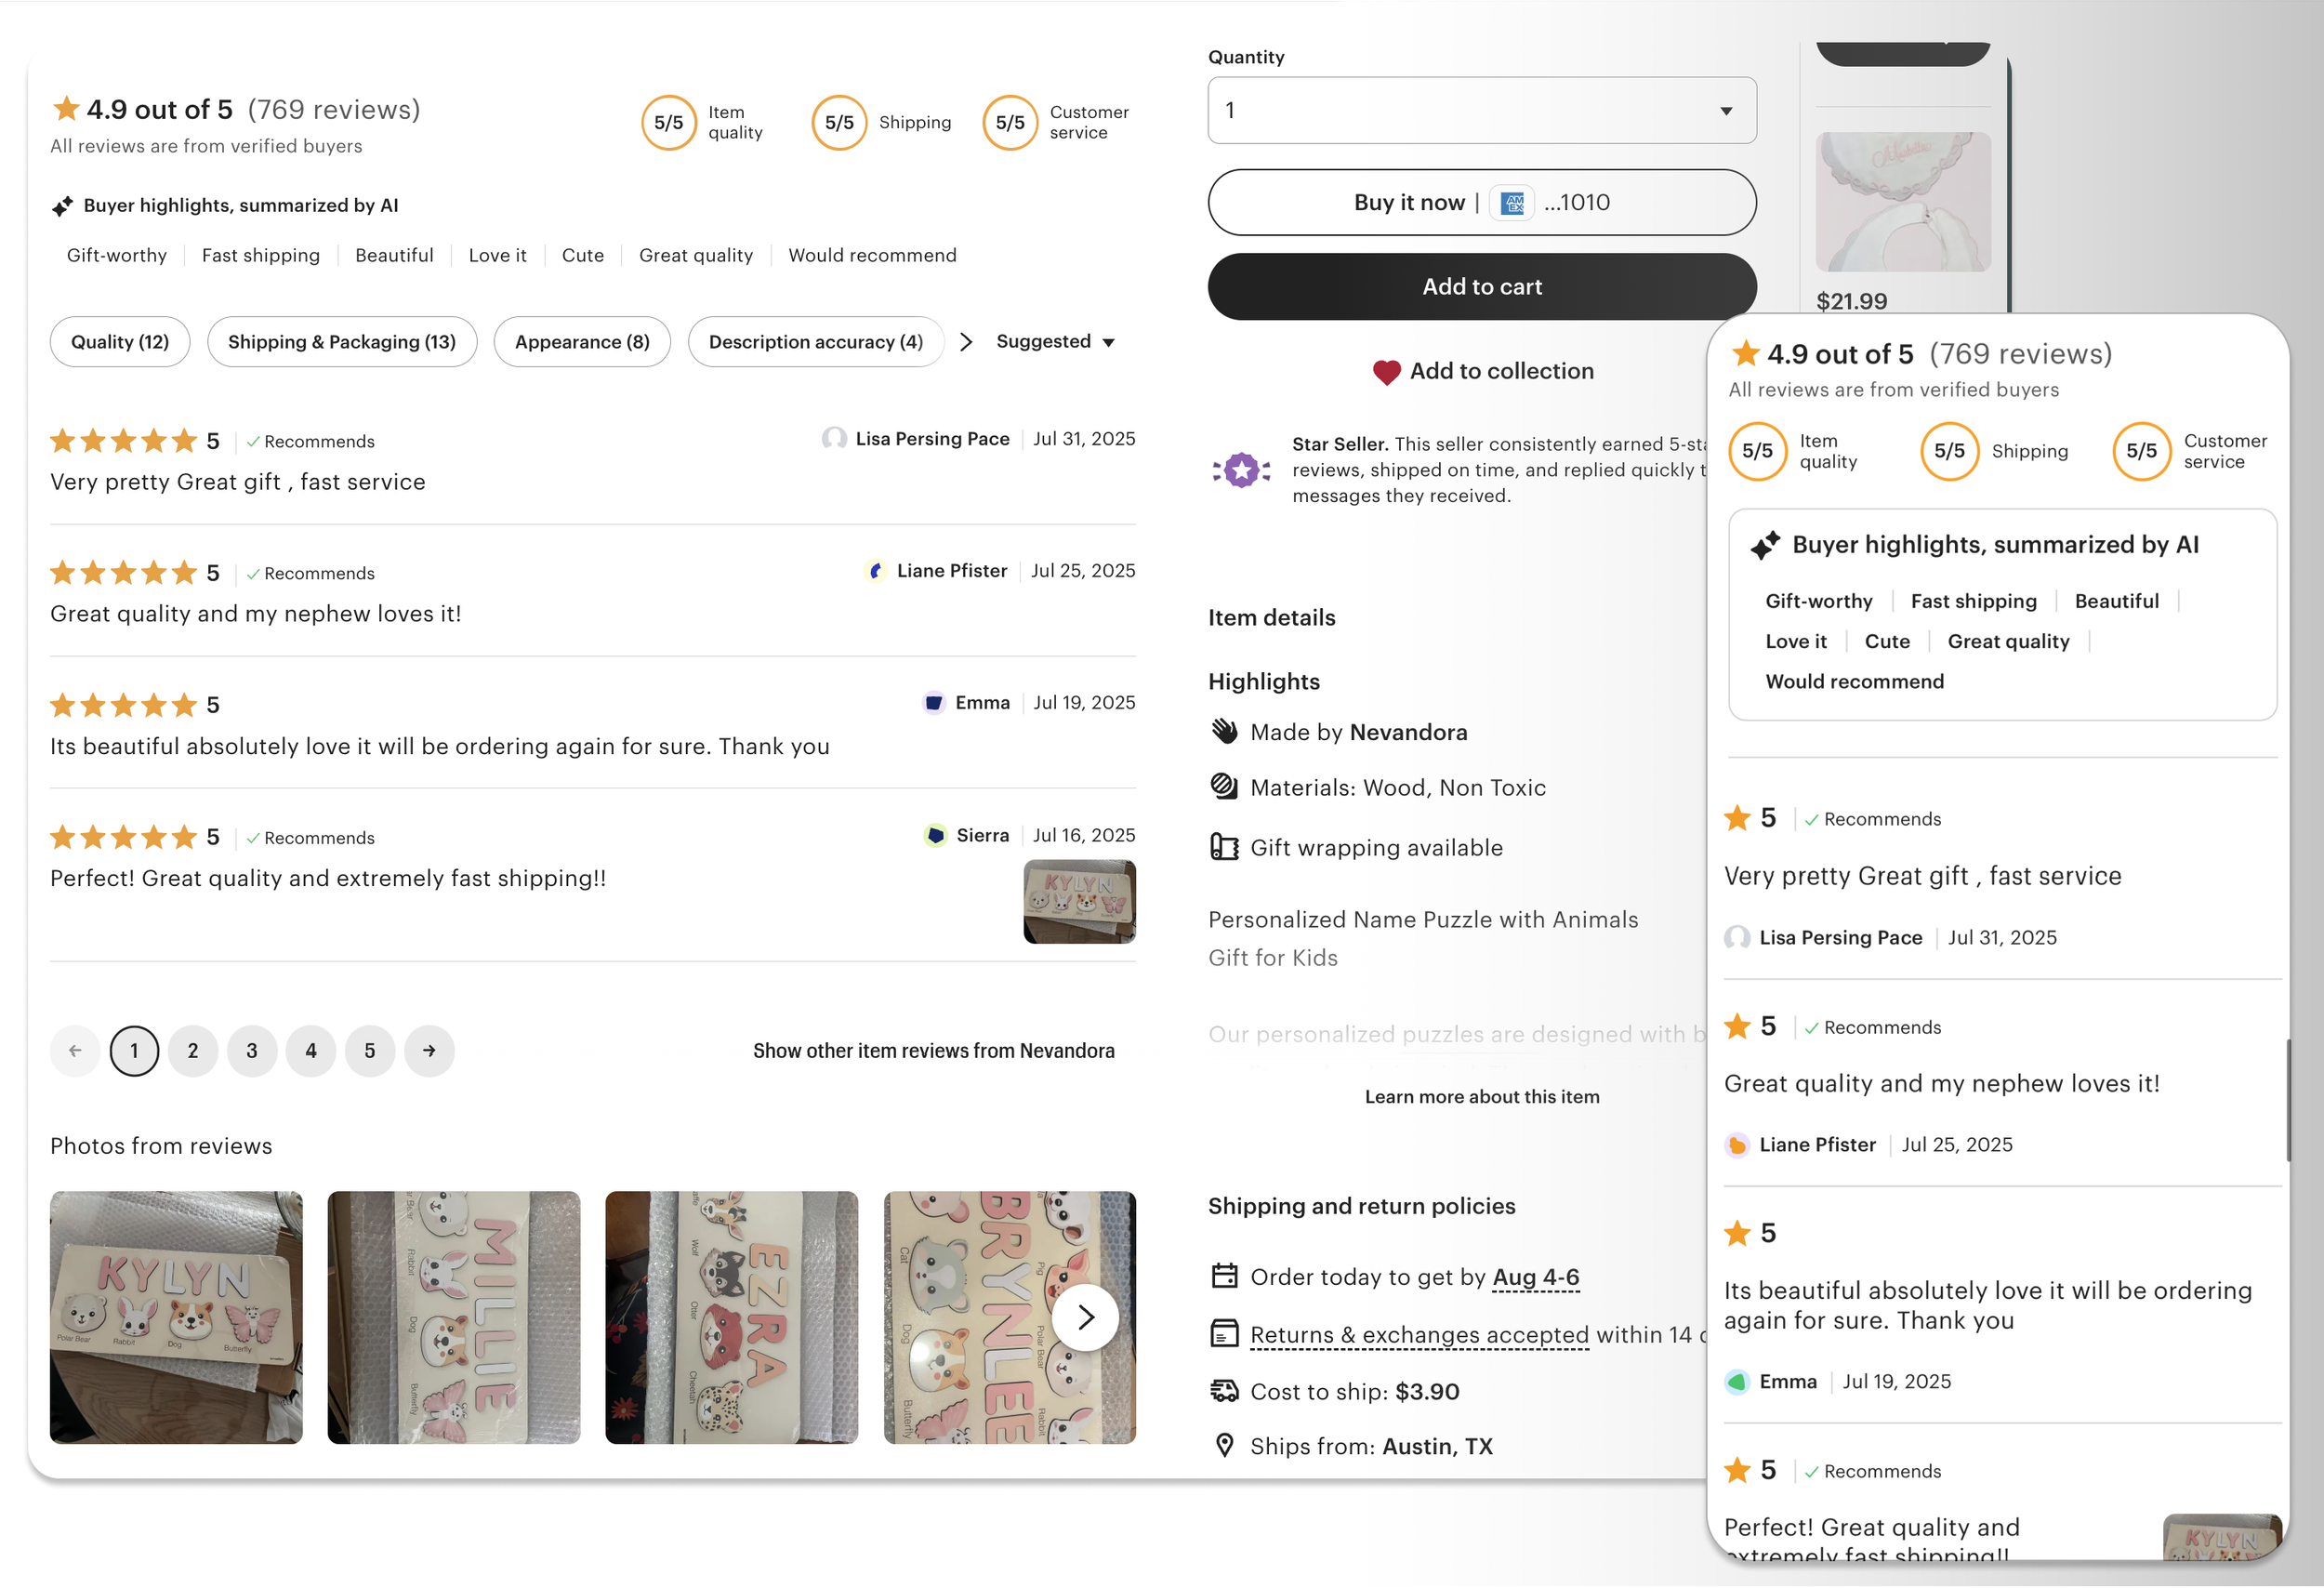Viewport: 2324px width, 1588px height.
Task: Click the red heart Add to collection icon
Action: coord(1386,372)
